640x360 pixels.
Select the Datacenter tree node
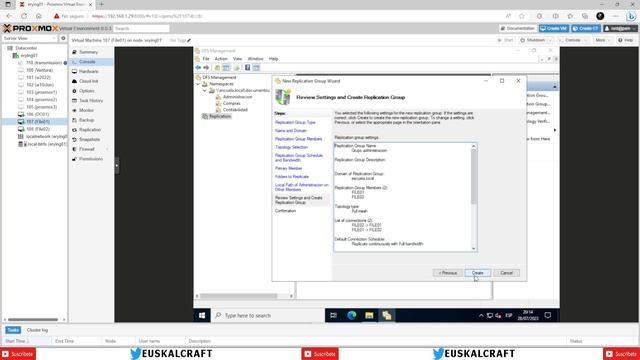26,48
